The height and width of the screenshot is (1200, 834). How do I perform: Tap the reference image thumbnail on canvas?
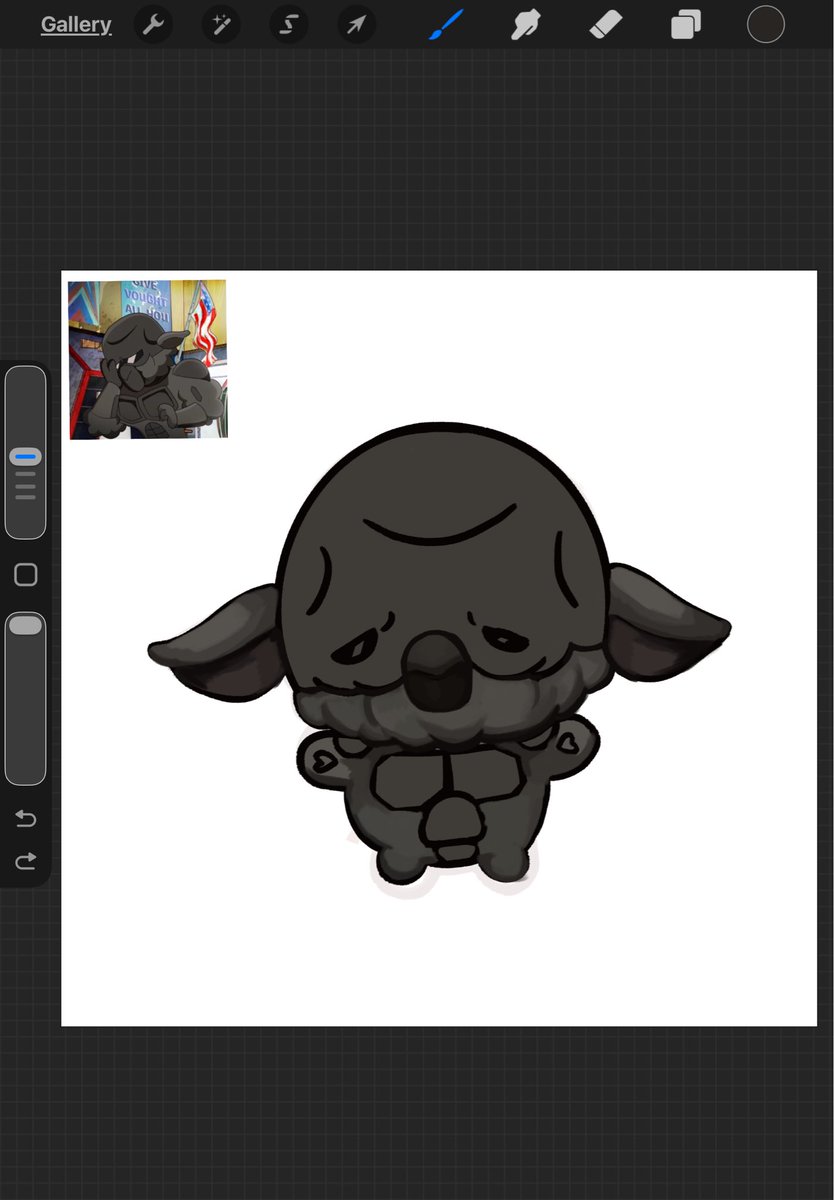[x=148, y=360]
